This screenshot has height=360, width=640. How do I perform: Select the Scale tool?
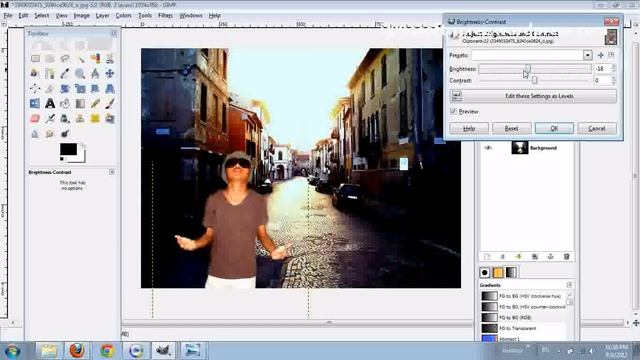click(x=80, y=89)
